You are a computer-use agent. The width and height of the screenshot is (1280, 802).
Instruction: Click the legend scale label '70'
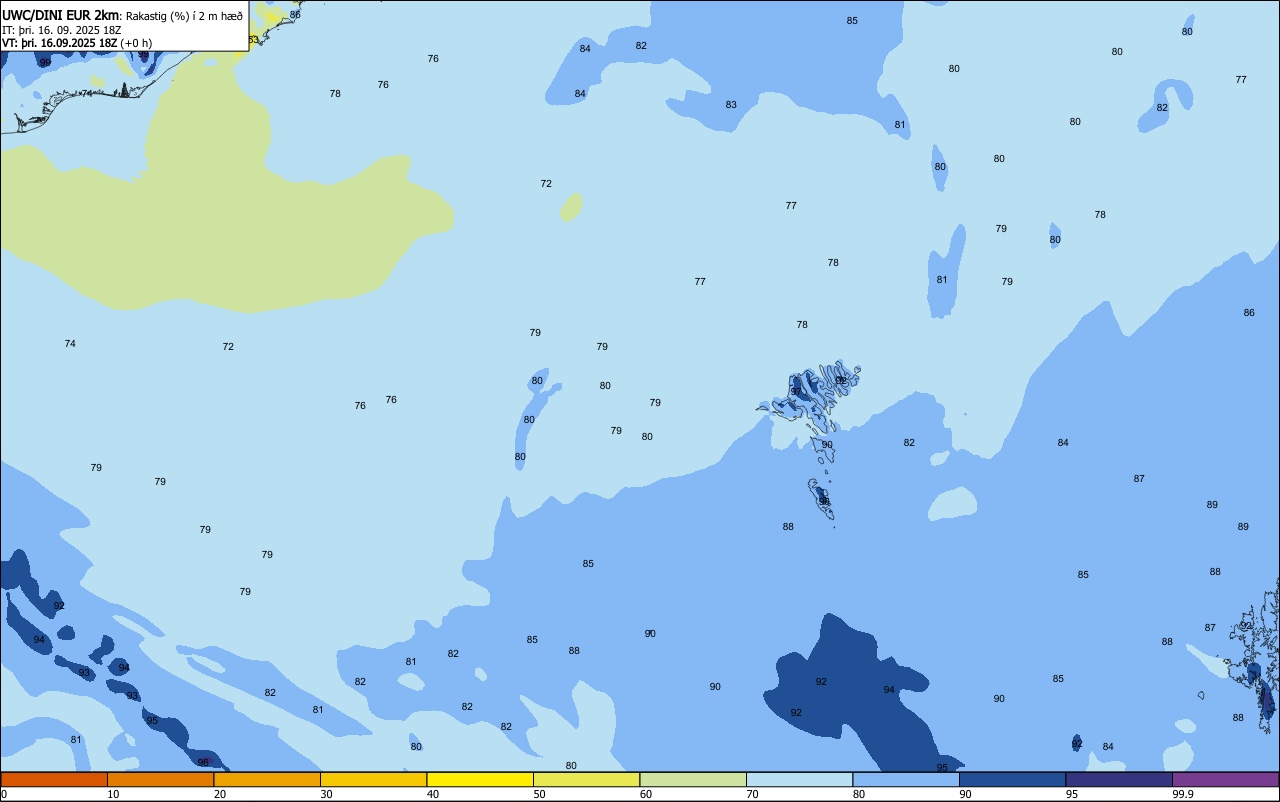752,794
